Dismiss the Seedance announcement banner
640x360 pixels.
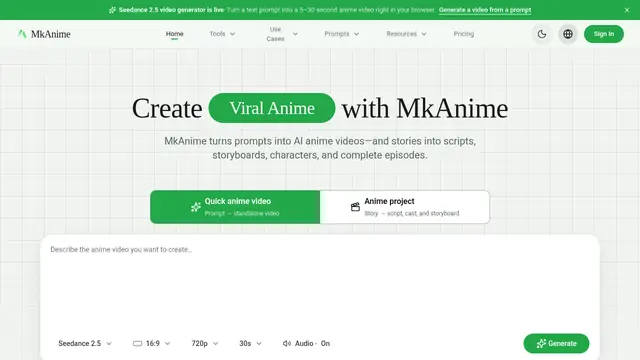click(627, 10)
